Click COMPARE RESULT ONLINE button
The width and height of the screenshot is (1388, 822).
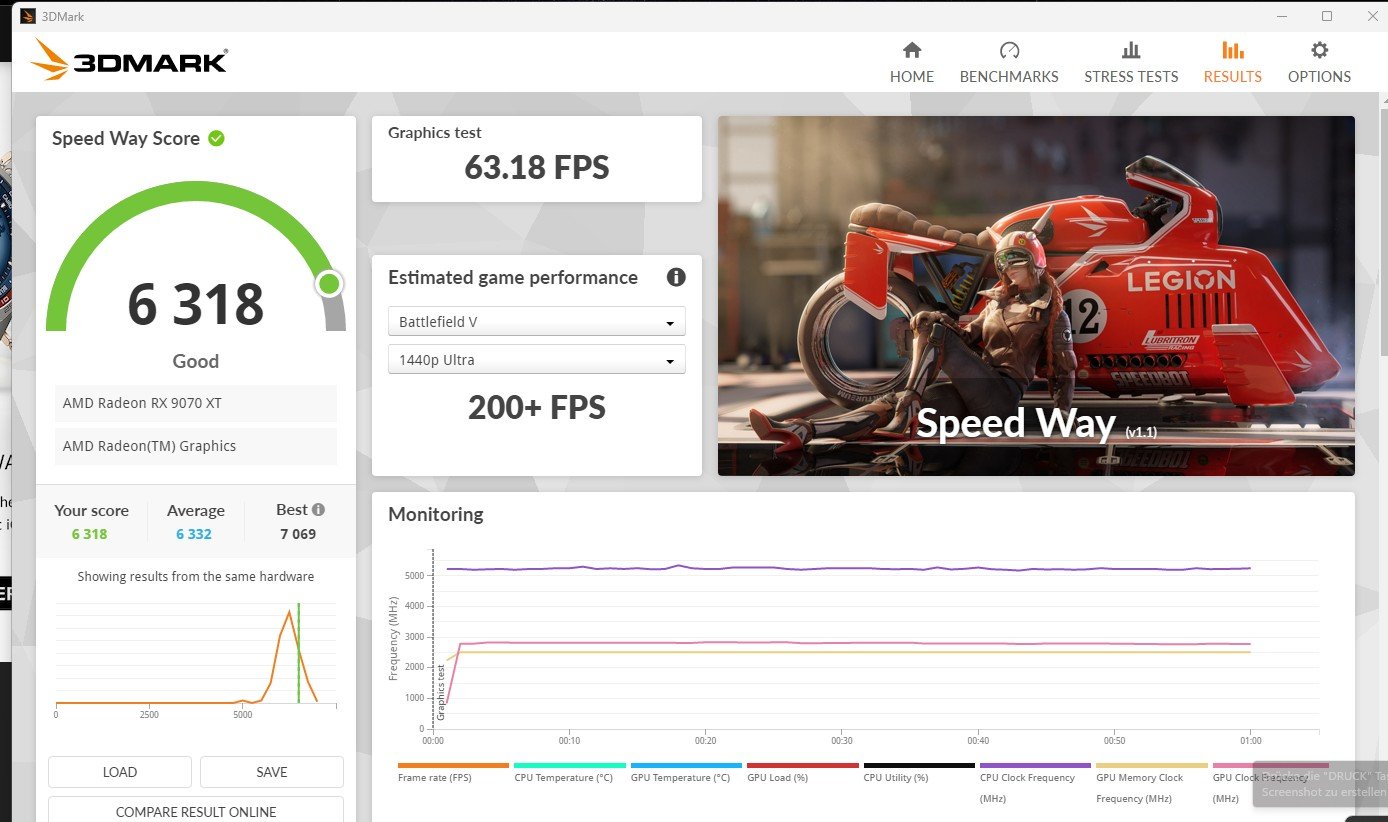[x=196, y=811]
